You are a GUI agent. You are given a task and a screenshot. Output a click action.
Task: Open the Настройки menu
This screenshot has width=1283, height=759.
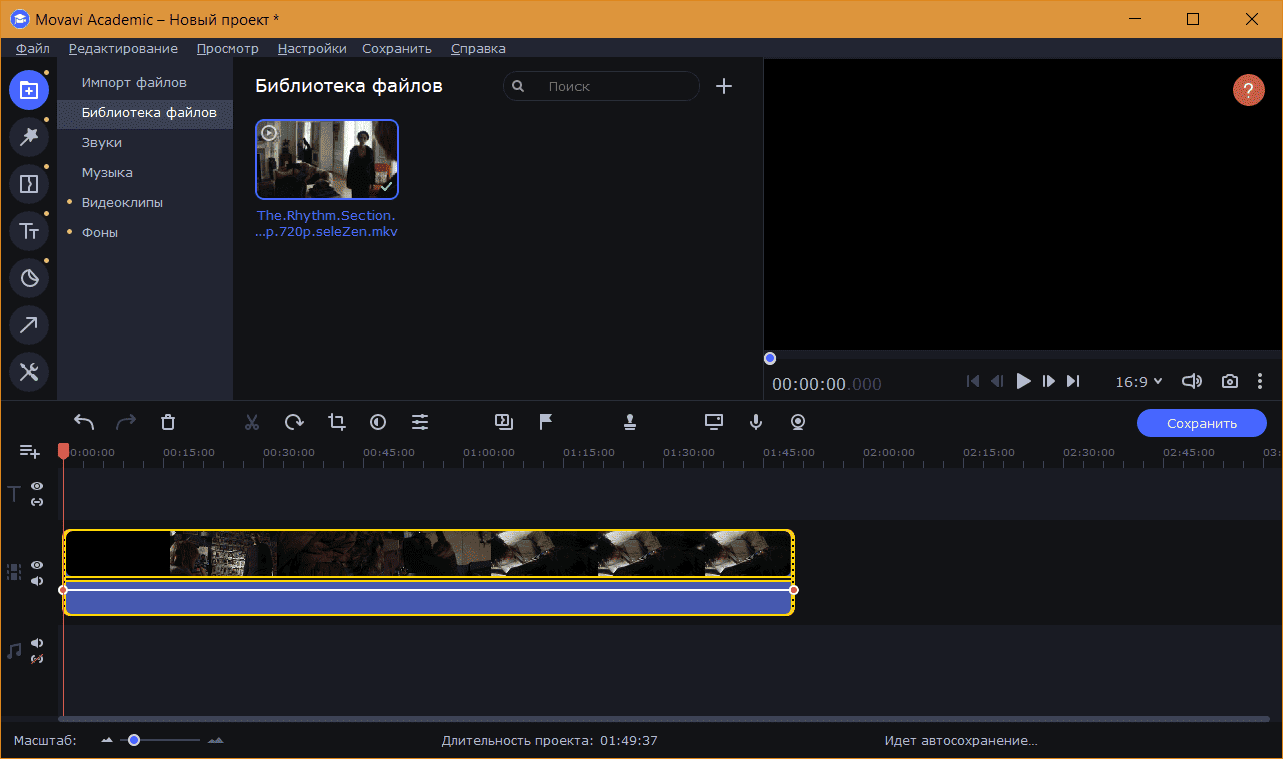(312, 48)
